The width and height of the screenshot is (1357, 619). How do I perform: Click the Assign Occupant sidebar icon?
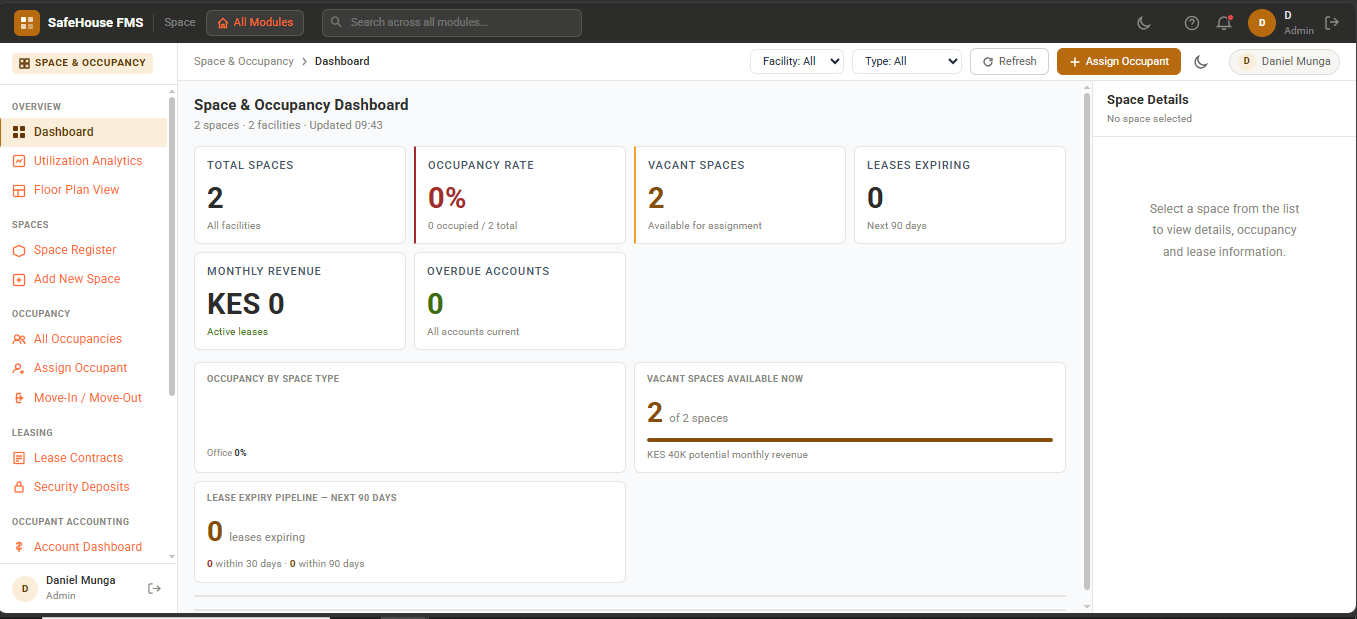tap(19, 368)
